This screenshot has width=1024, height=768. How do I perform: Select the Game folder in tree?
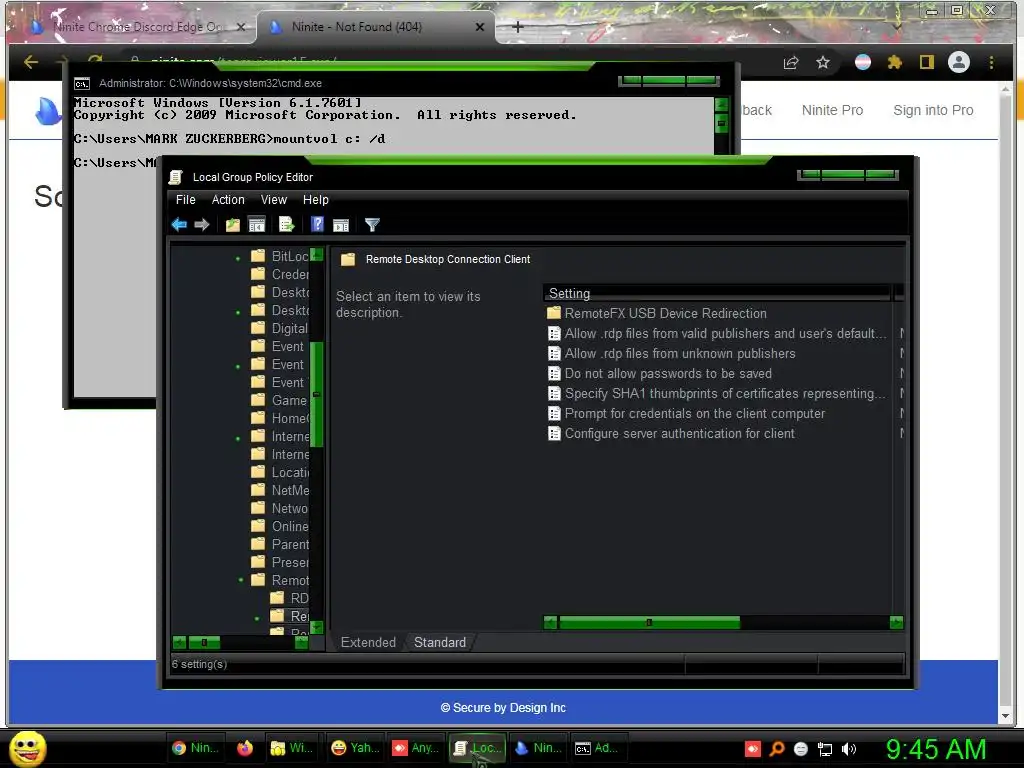pyautogui.click(x=280, y=400)
